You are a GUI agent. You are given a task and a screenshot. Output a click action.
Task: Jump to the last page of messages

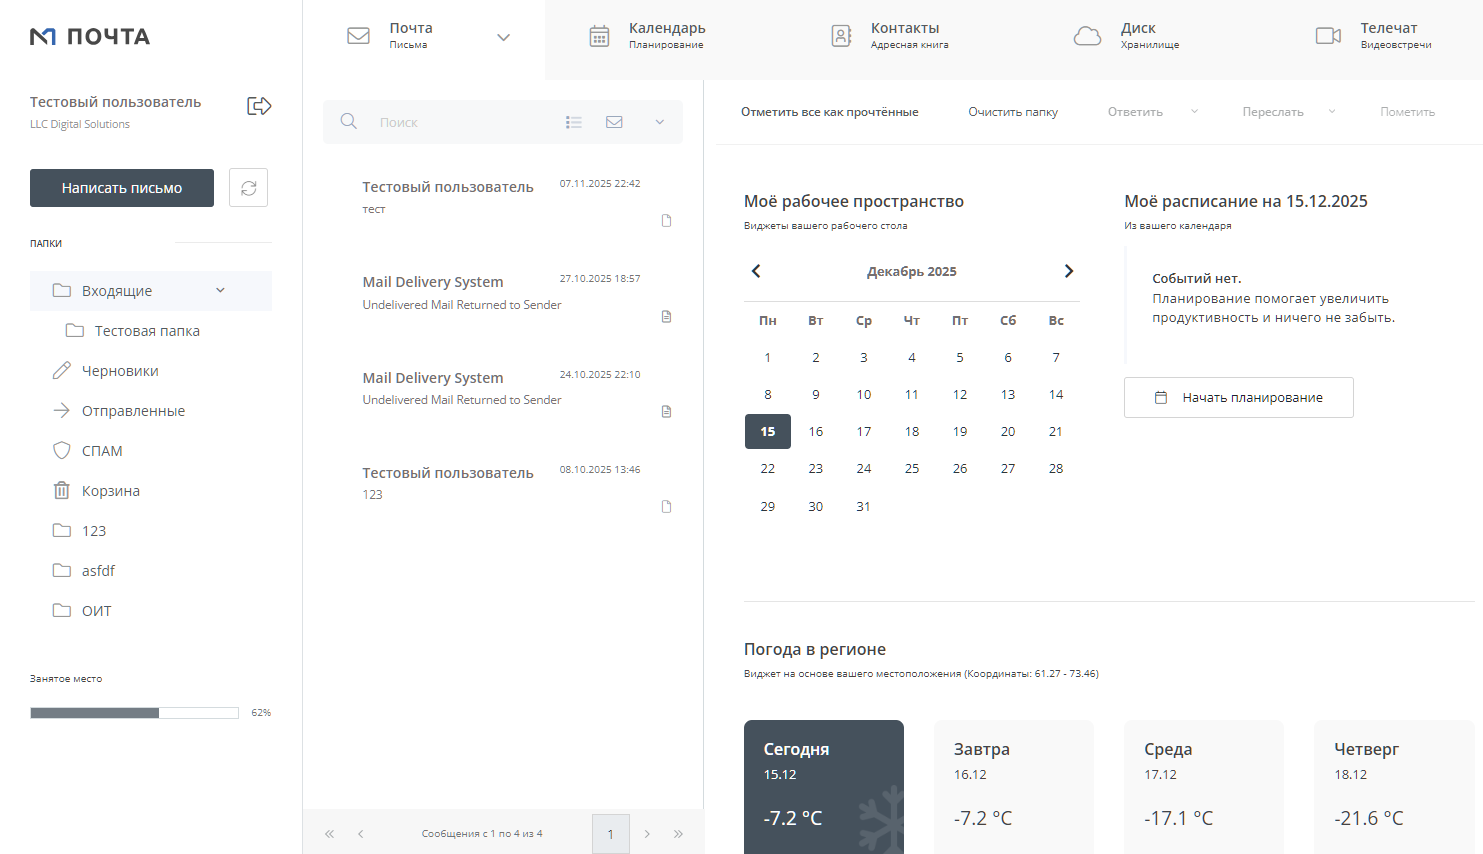click(678, 834)
